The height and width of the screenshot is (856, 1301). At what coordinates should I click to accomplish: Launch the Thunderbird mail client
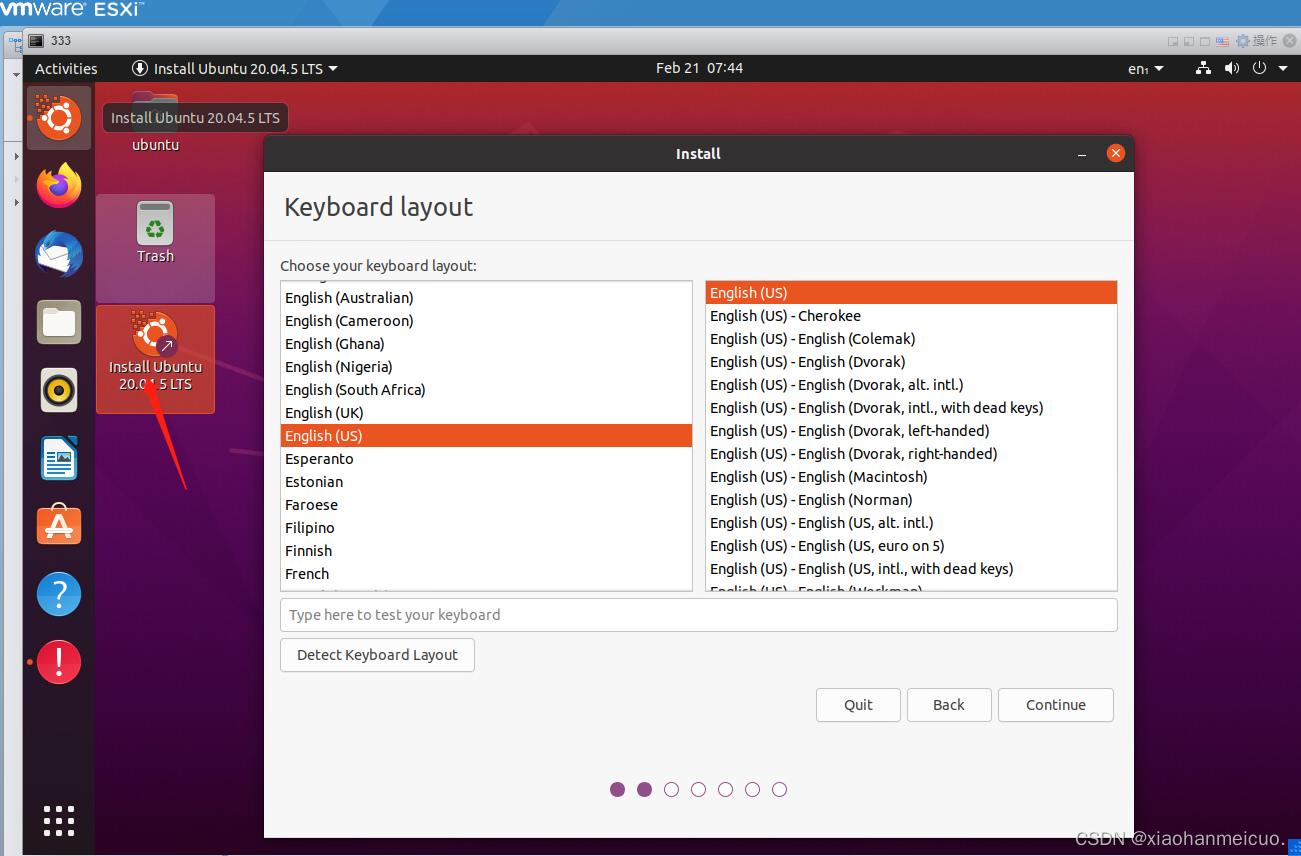[x=58, y=254]
